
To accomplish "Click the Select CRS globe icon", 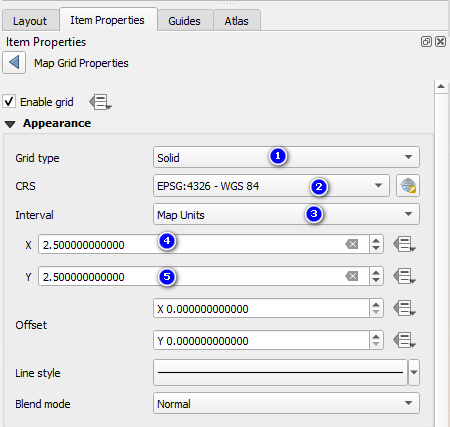I will pos(408,186).
